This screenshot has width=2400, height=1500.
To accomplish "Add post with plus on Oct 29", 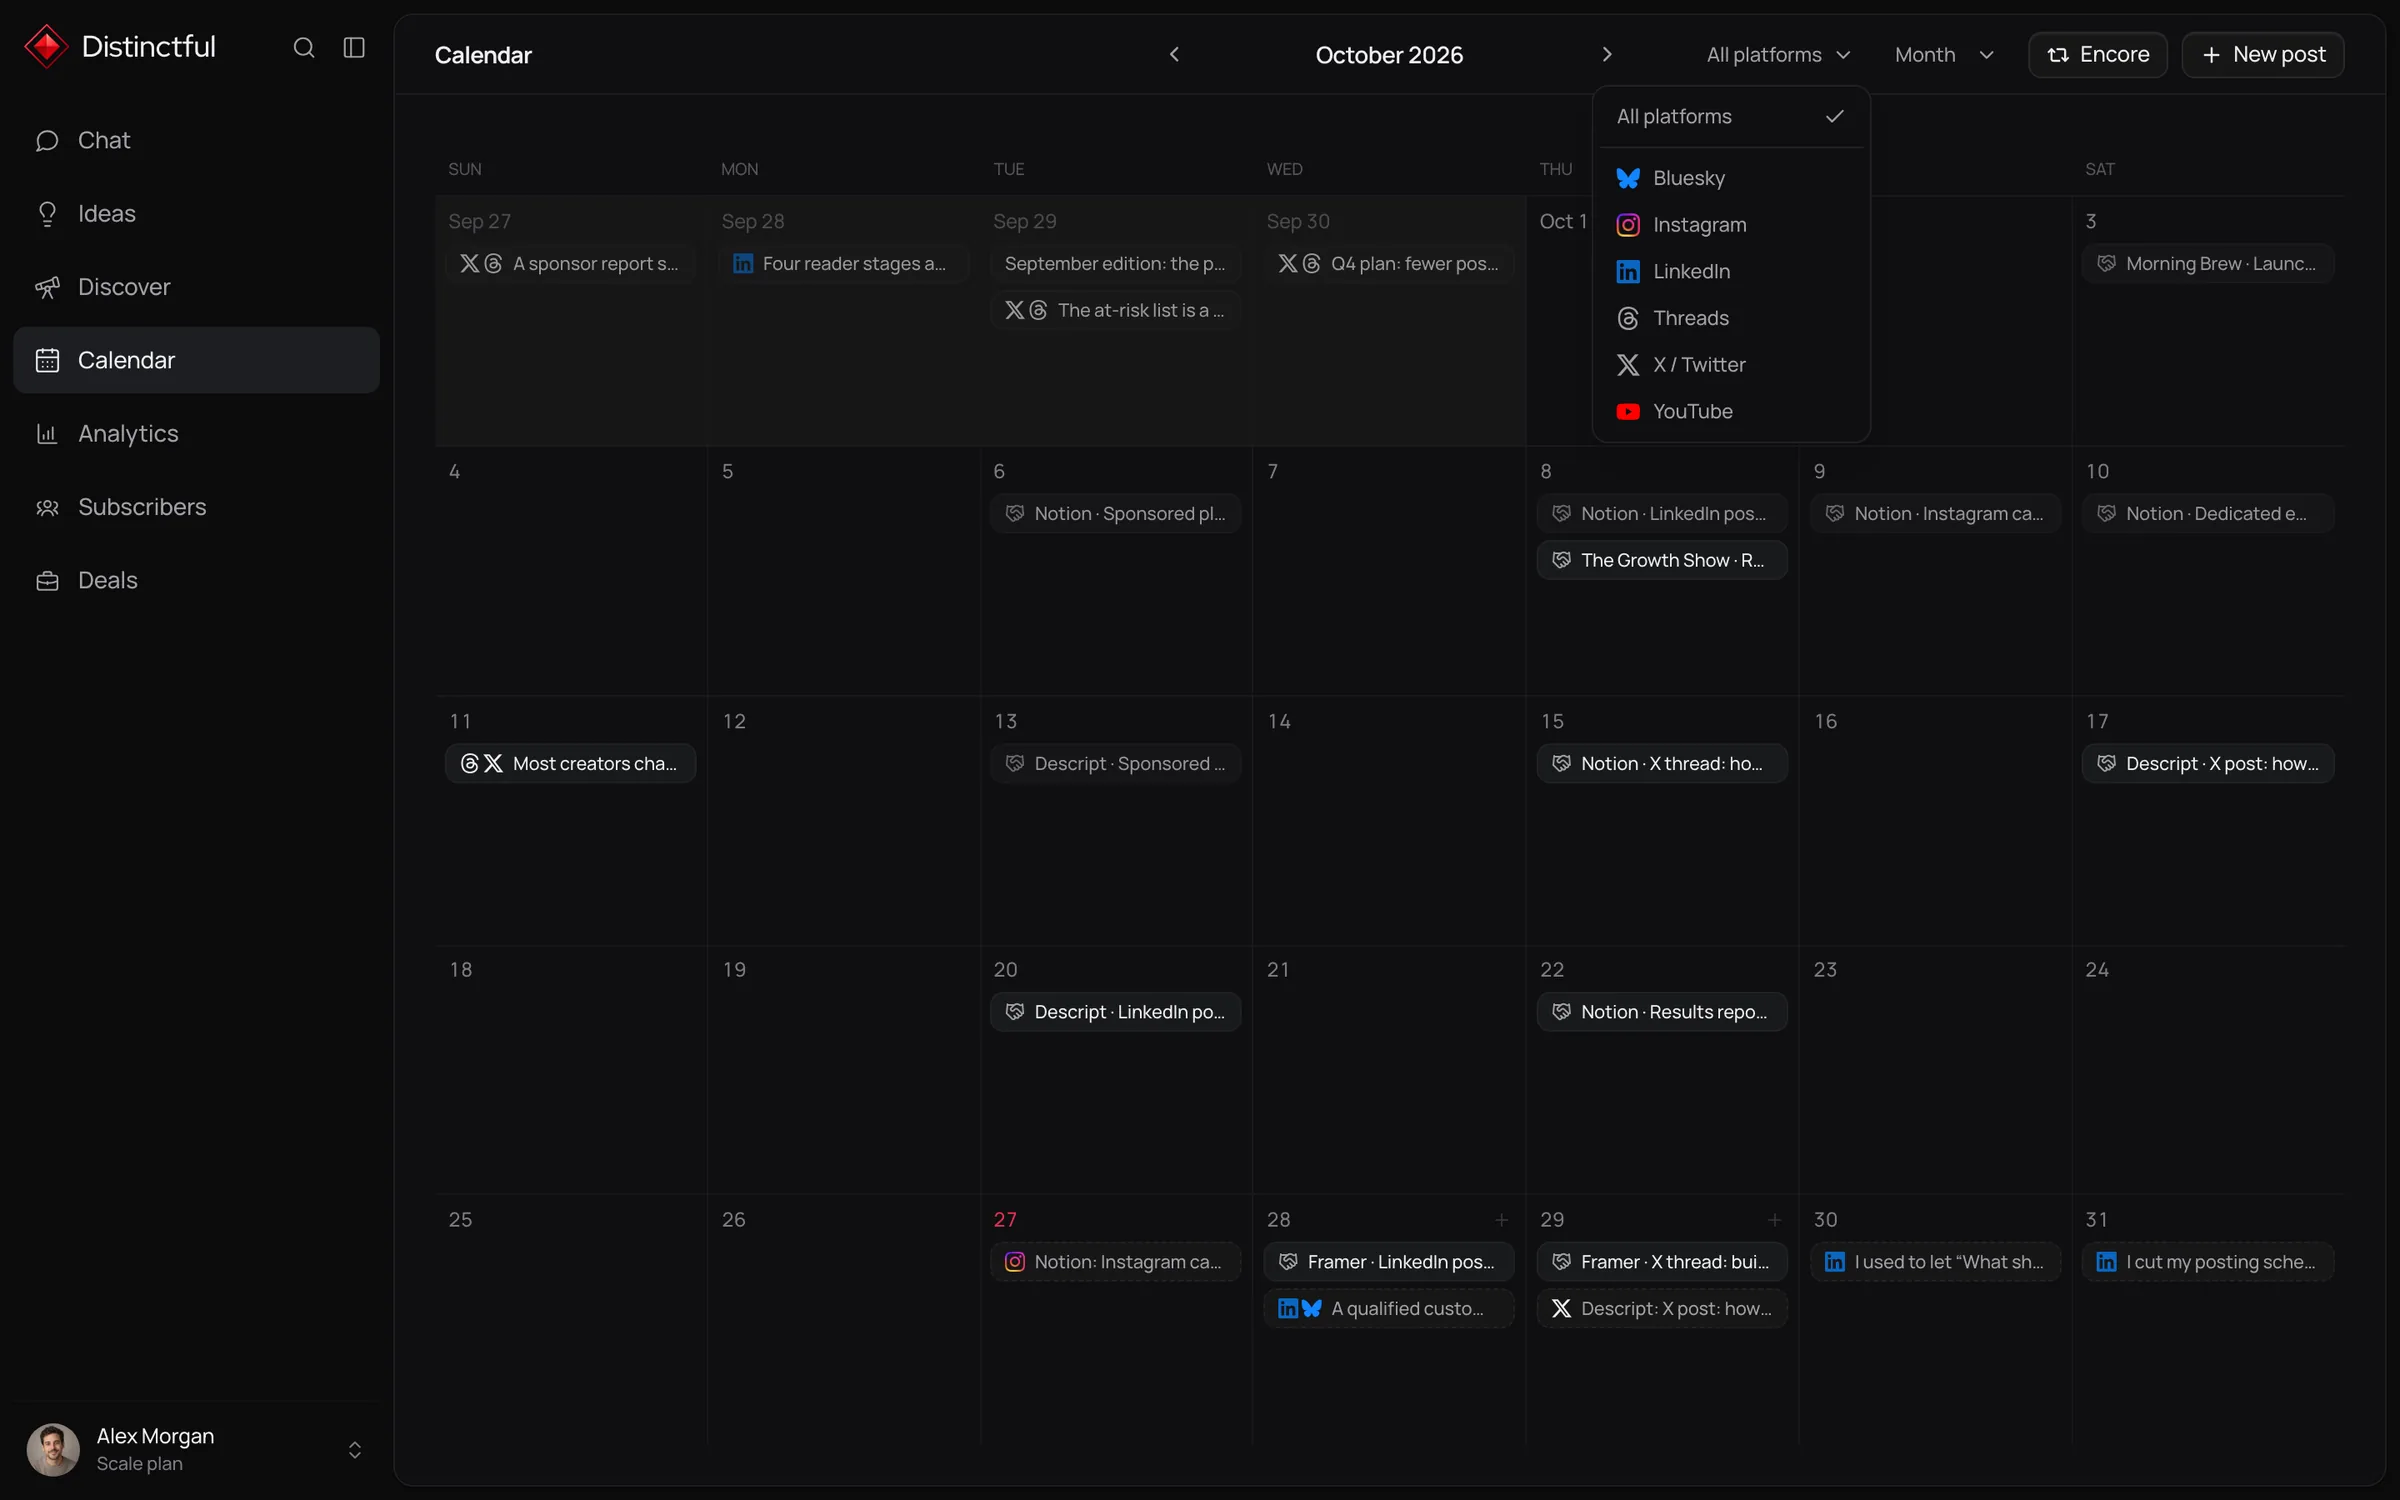I will (1774, 1220).
